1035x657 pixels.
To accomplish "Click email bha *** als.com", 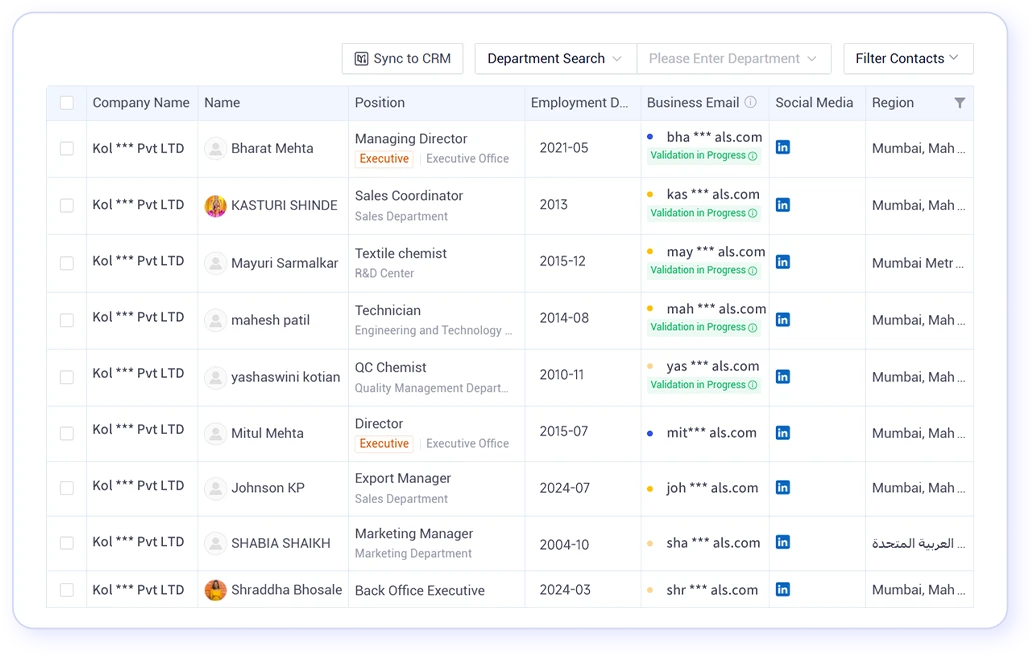I will point(714,137).
